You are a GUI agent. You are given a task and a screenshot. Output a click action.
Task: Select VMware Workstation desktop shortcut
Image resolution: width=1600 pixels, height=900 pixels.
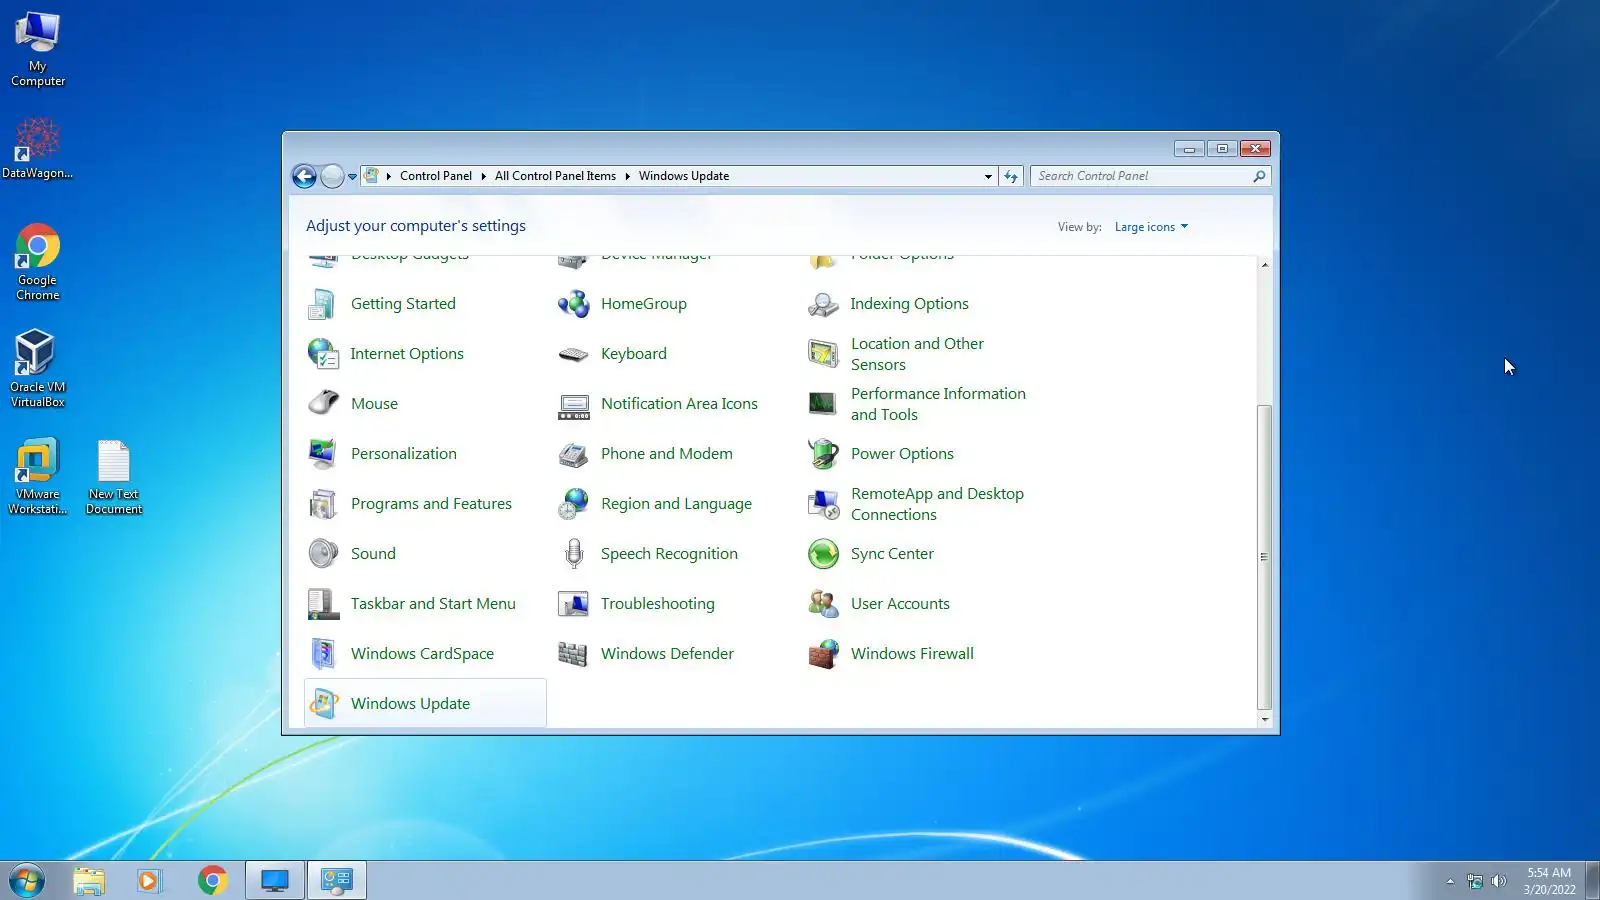[x=38, y=477]
